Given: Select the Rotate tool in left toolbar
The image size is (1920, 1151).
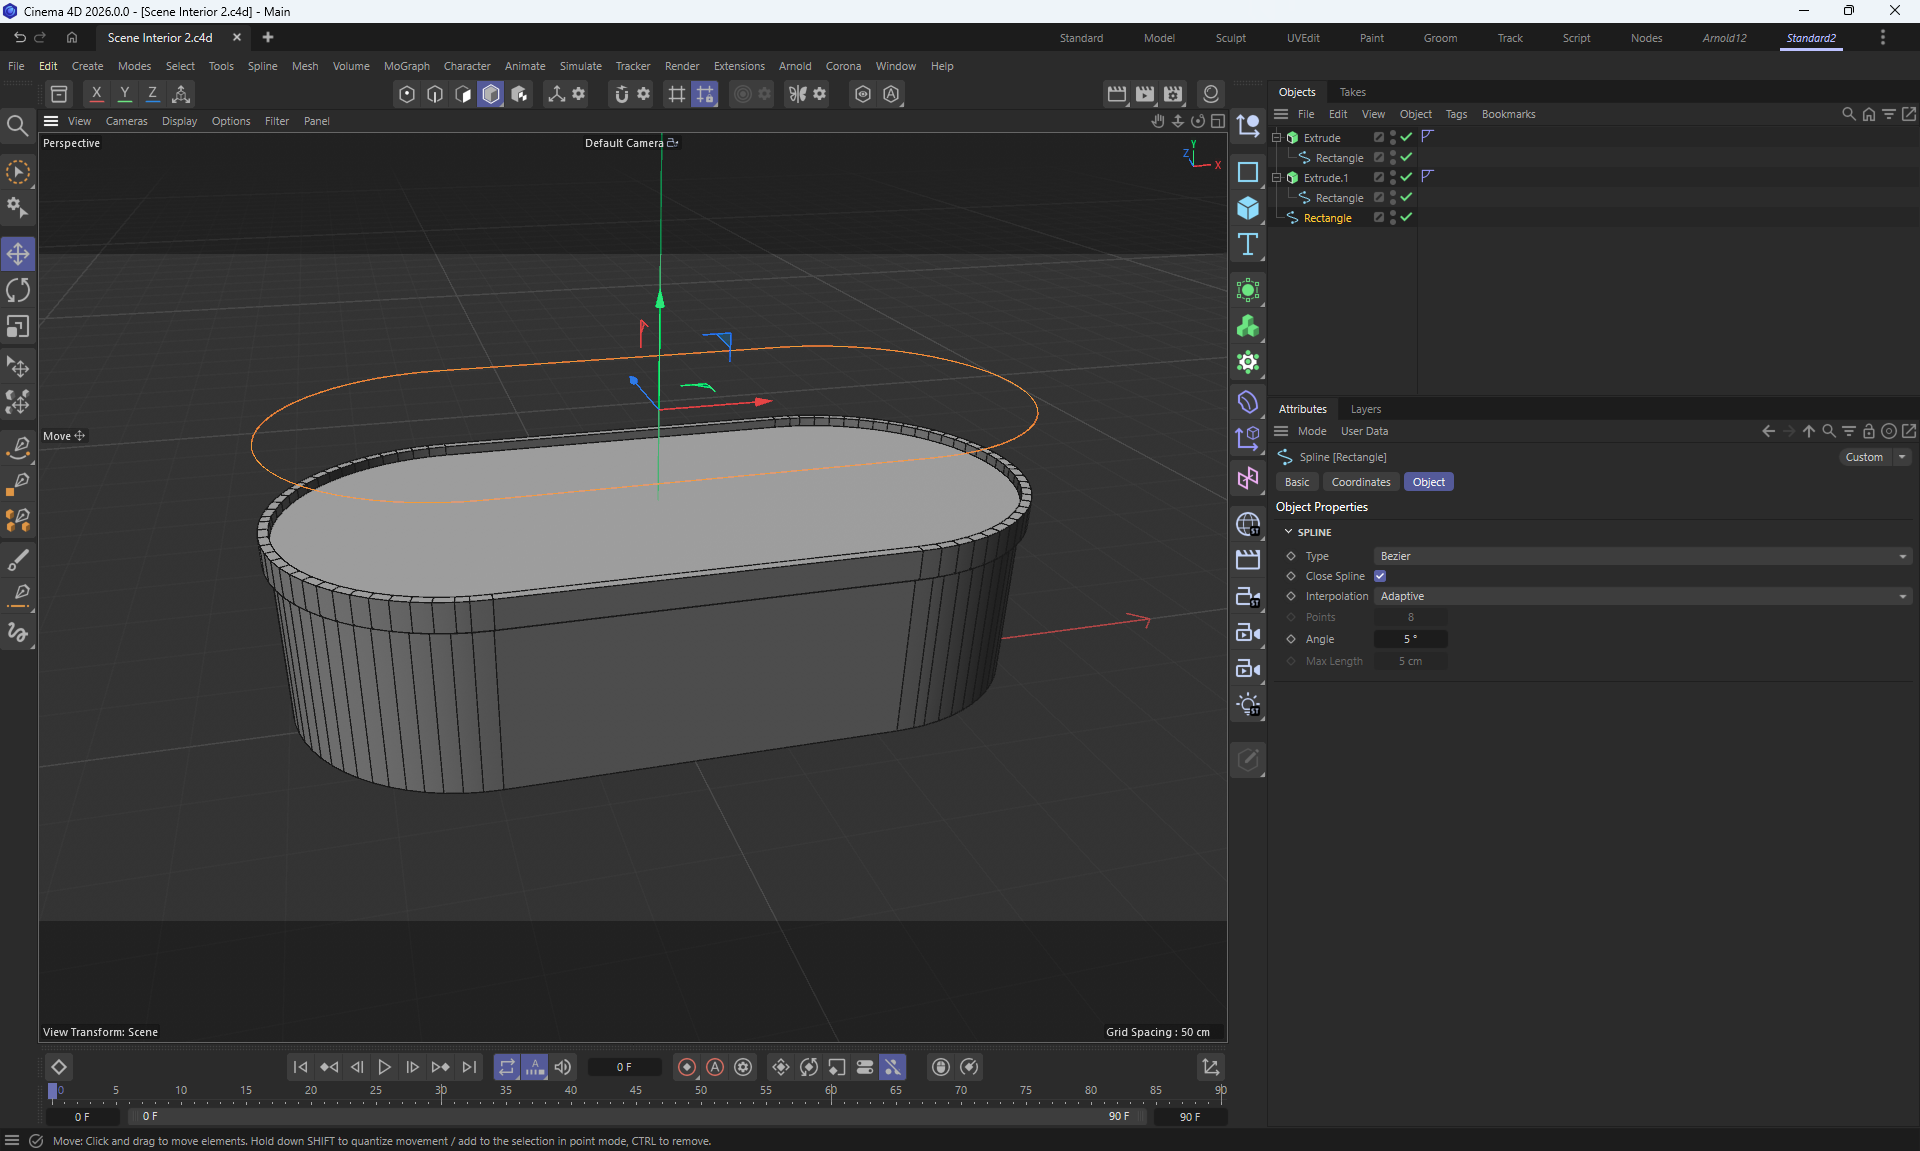Looking at the screenshot, I should [x=18, y=290].
